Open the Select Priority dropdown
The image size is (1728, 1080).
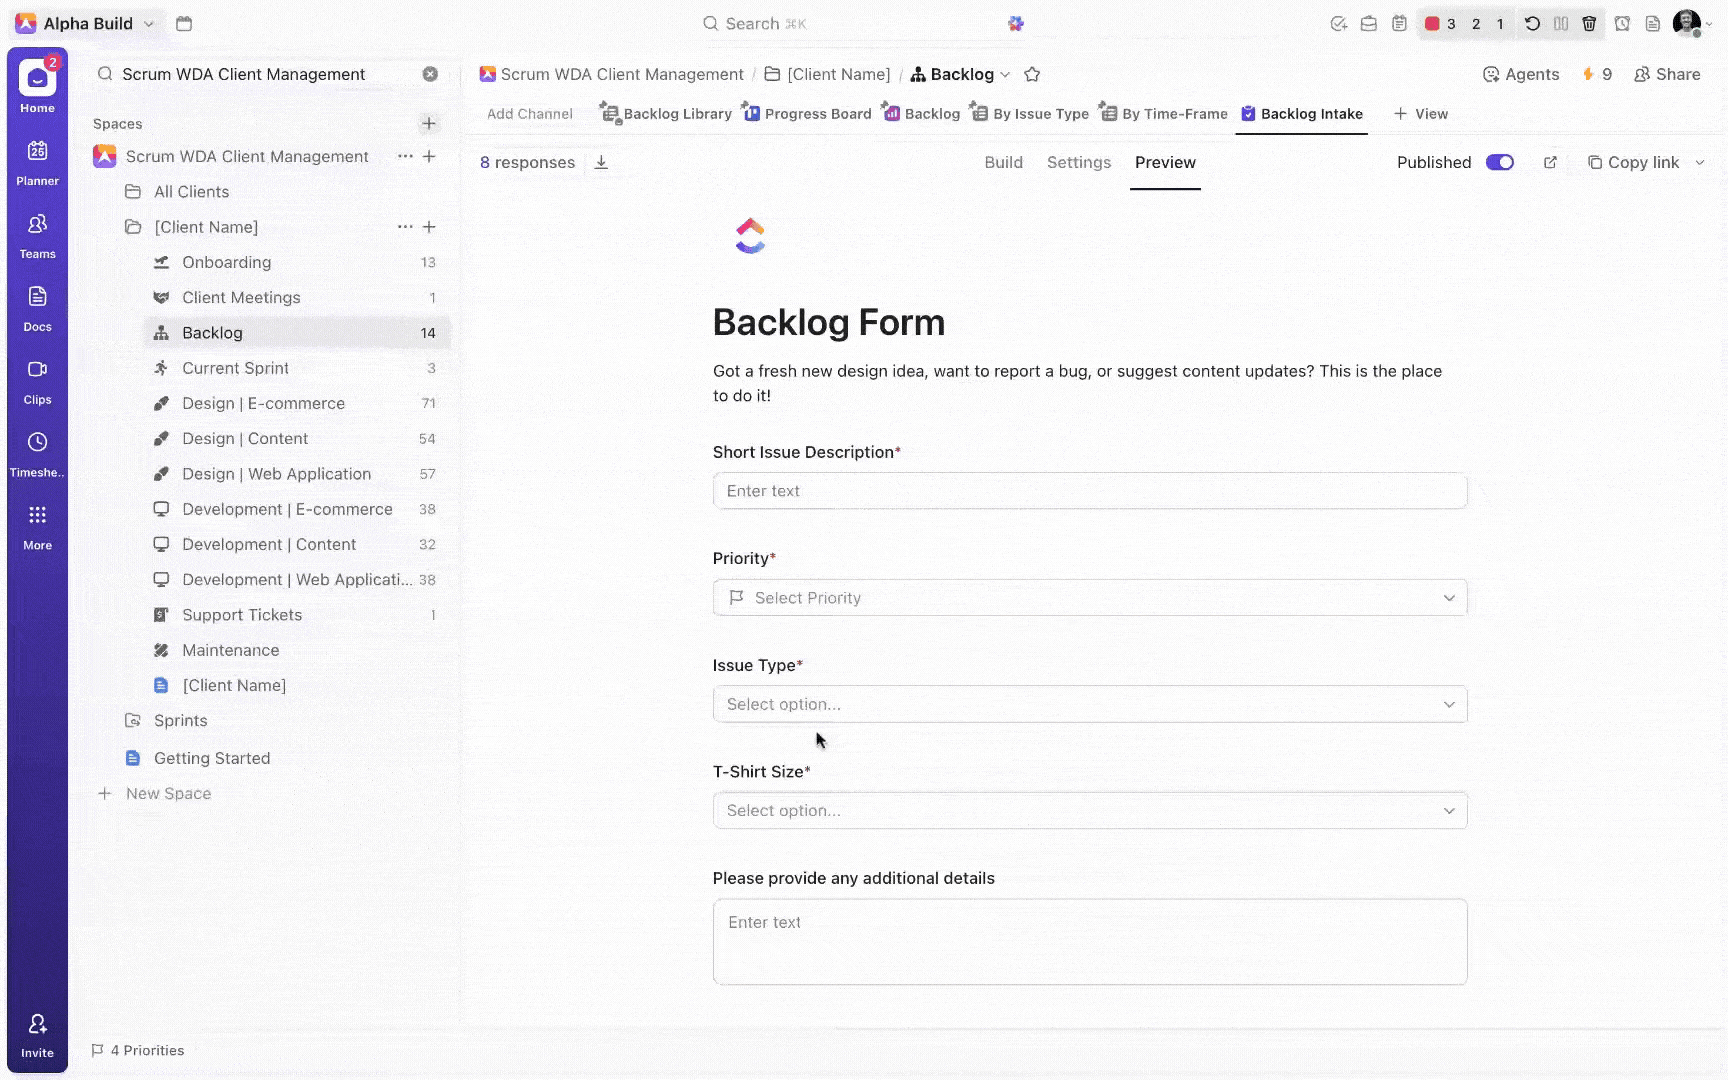coord(1089,597)
